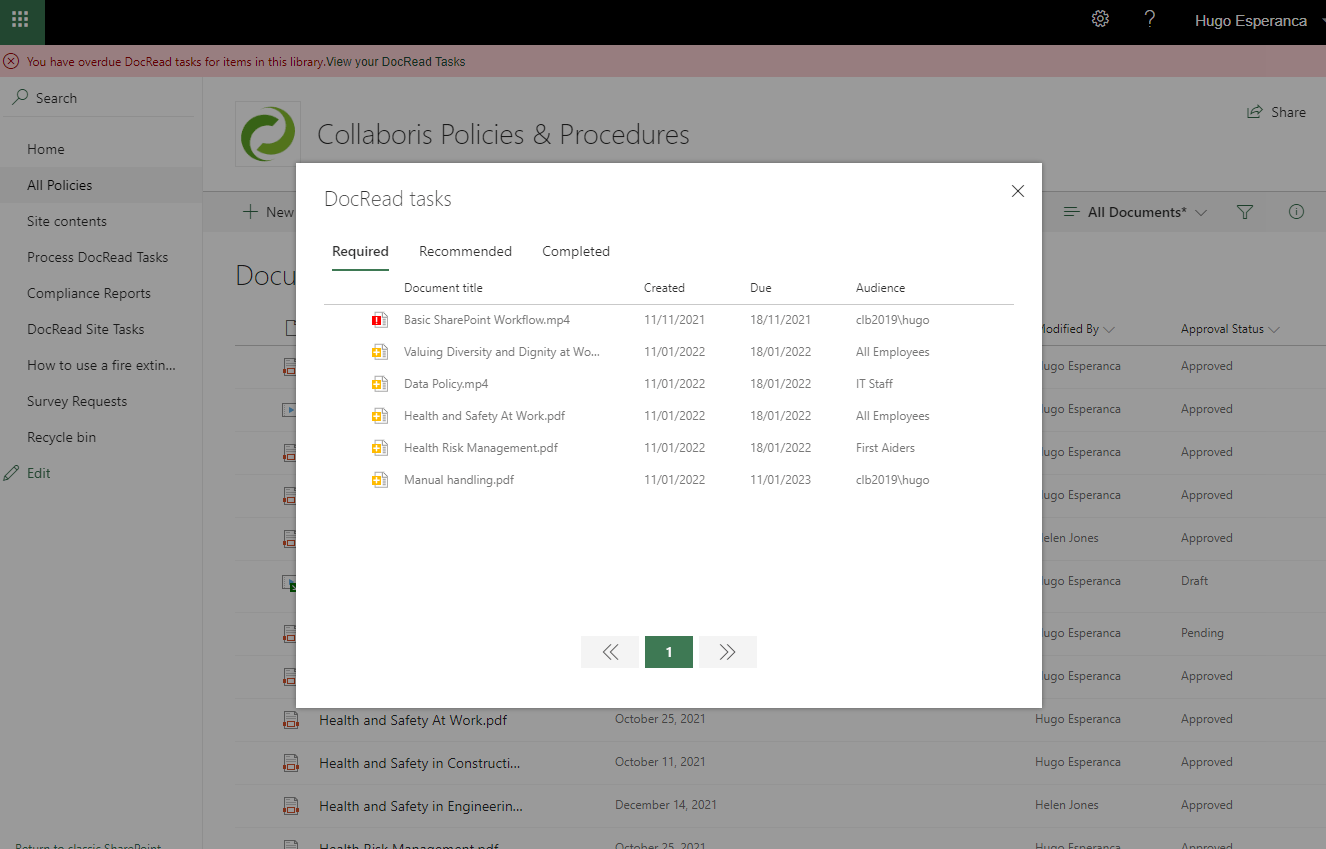Open the details pane info icon

1296,212
